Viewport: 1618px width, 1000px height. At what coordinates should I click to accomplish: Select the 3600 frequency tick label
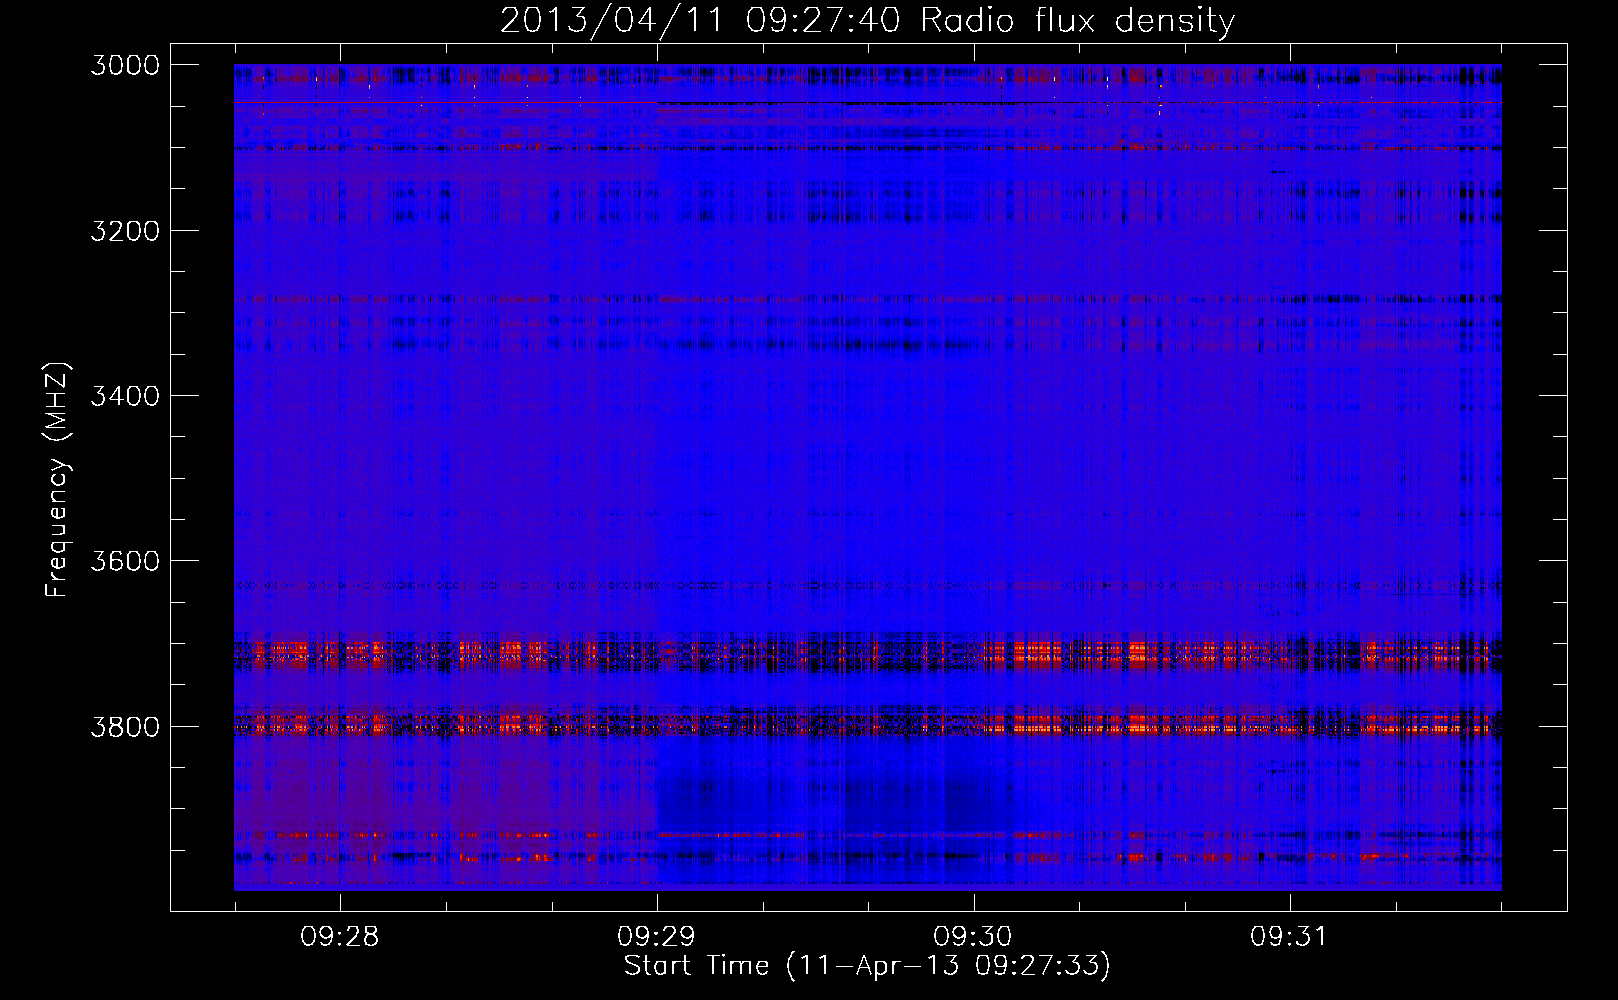click(125, 561)
